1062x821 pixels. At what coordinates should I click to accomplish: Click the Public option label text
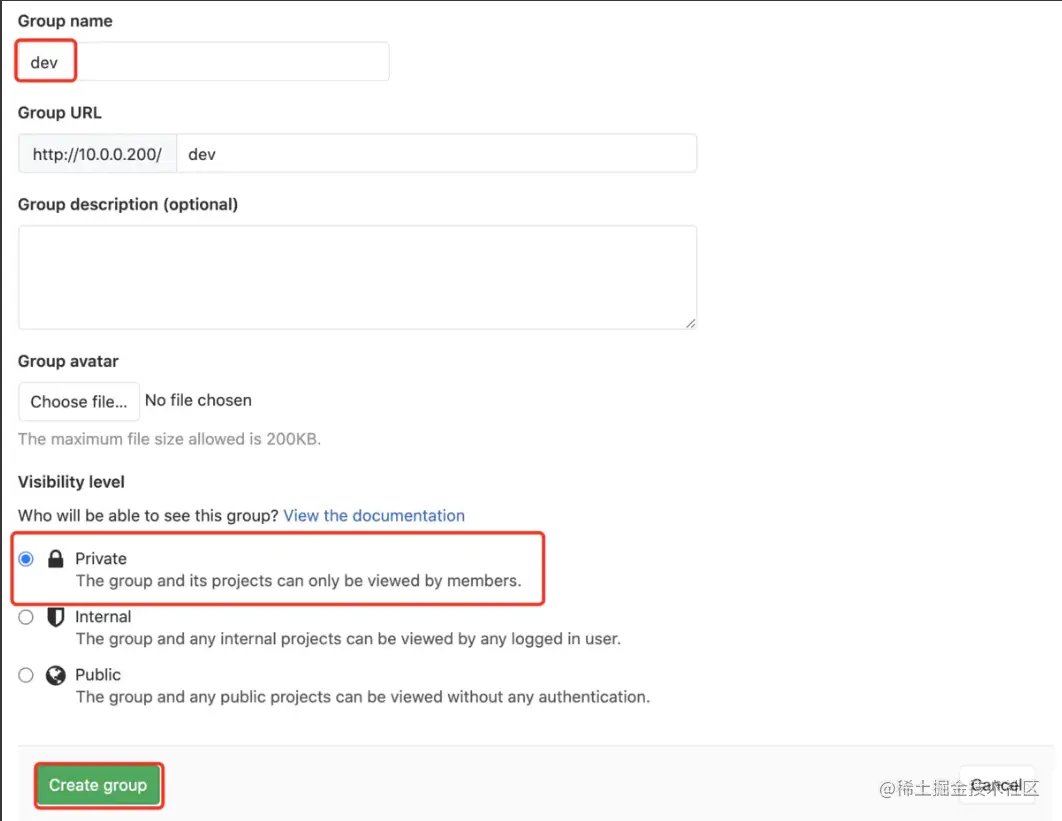[98, 675]
